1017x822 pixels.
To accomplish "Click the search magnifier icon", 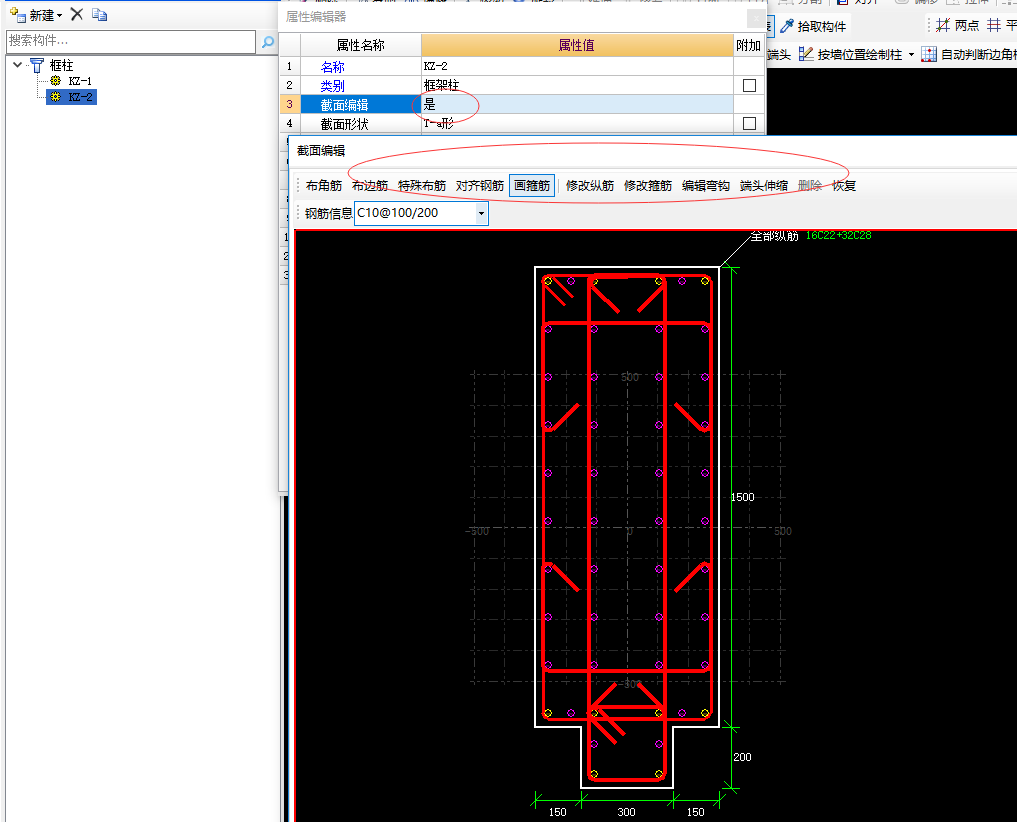I will coord(268,42).
